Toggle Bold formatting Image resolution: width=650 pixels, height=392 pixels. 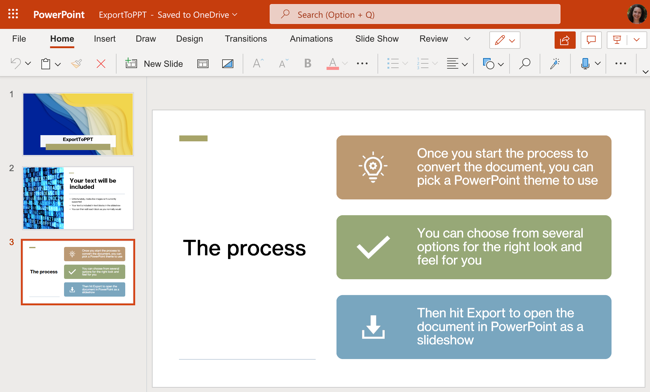tap(308, 63)
